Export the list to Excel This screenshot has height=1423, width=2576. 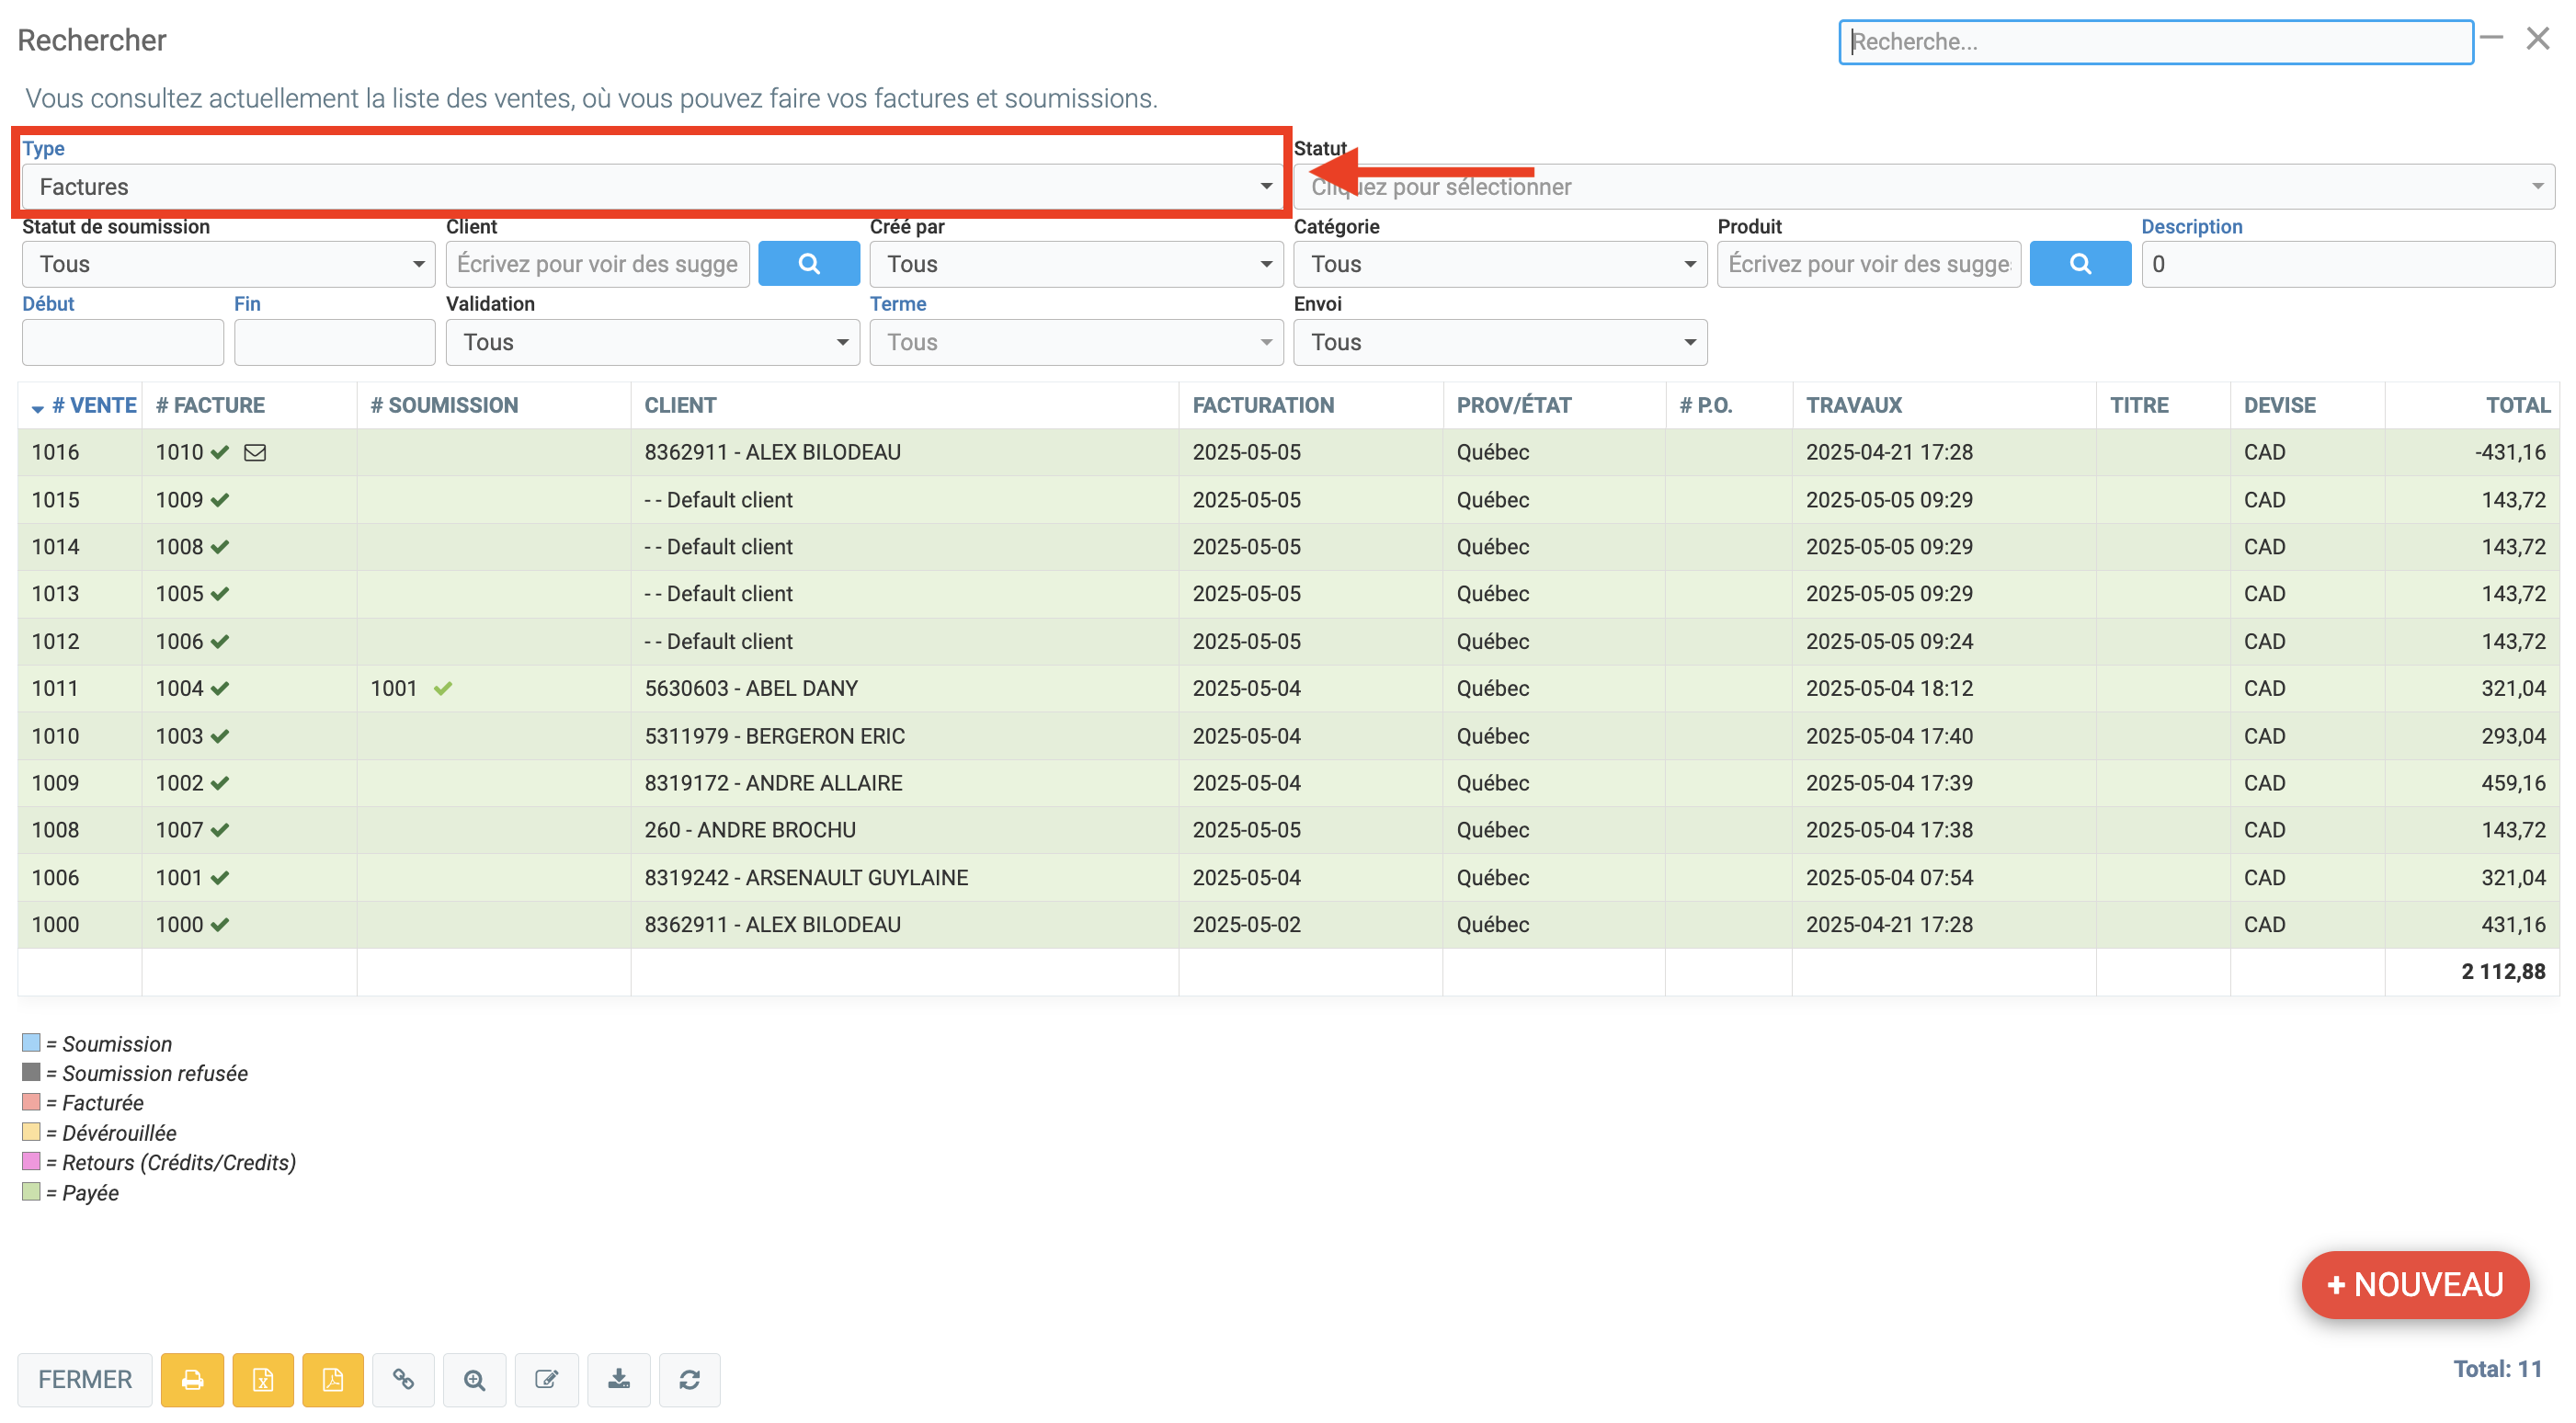tap(262, 1380)
